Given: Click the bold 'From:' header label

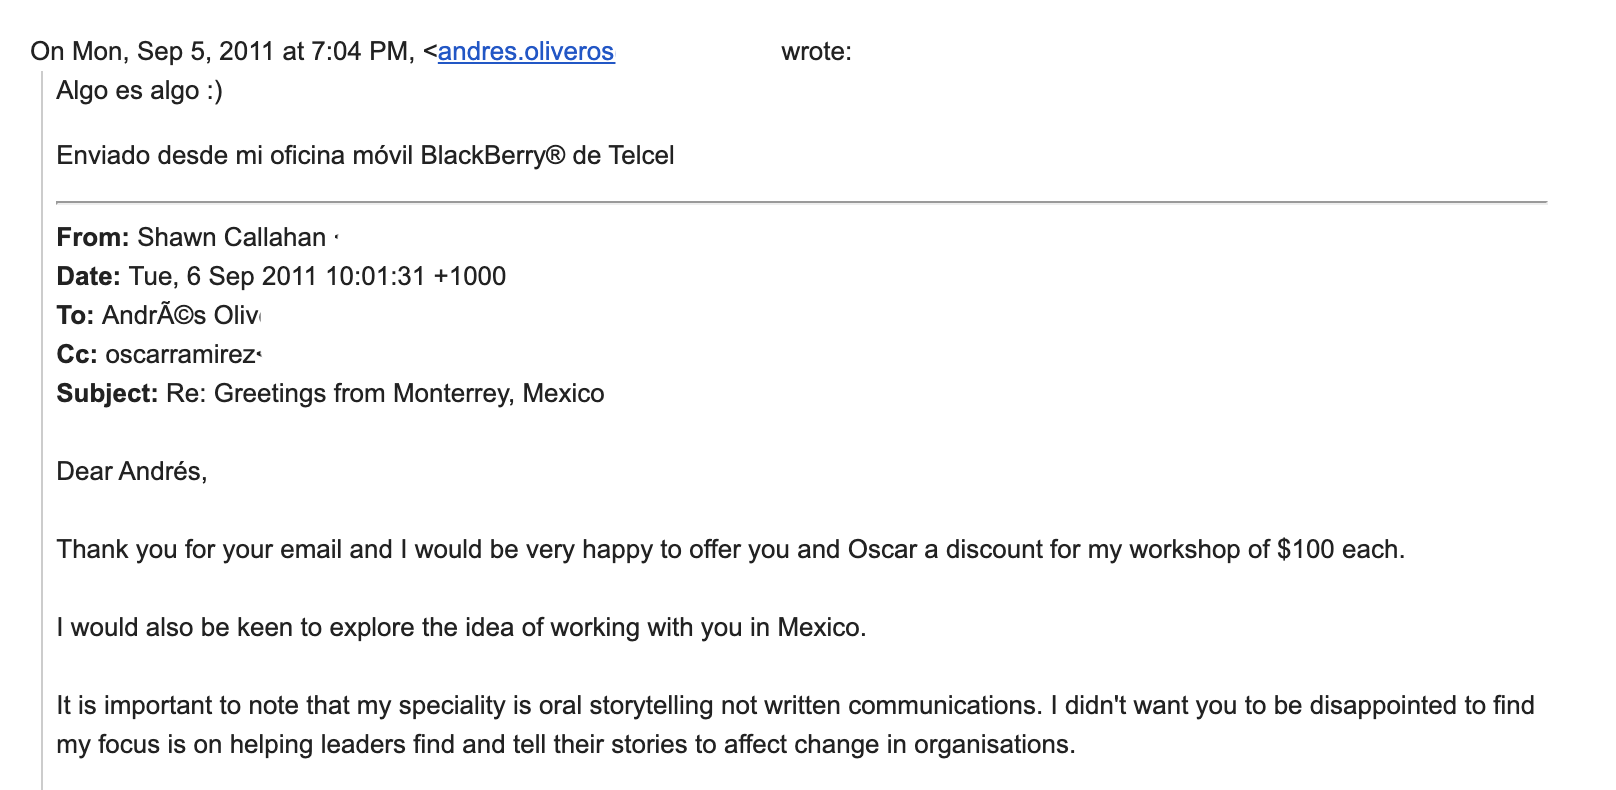Looking at the screenshot, I should 93,237.
